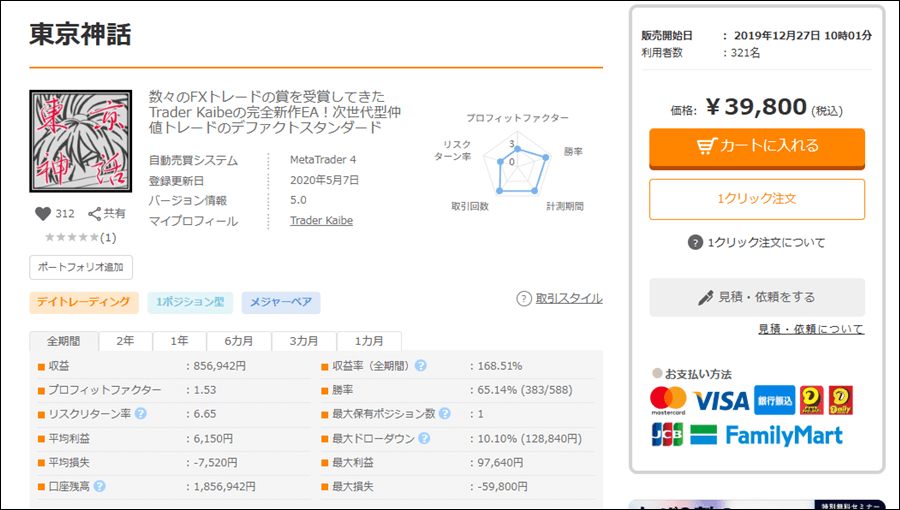This screenshot has width=900, height=510.
Task: Click the share icon
Action: click(95, 213)
